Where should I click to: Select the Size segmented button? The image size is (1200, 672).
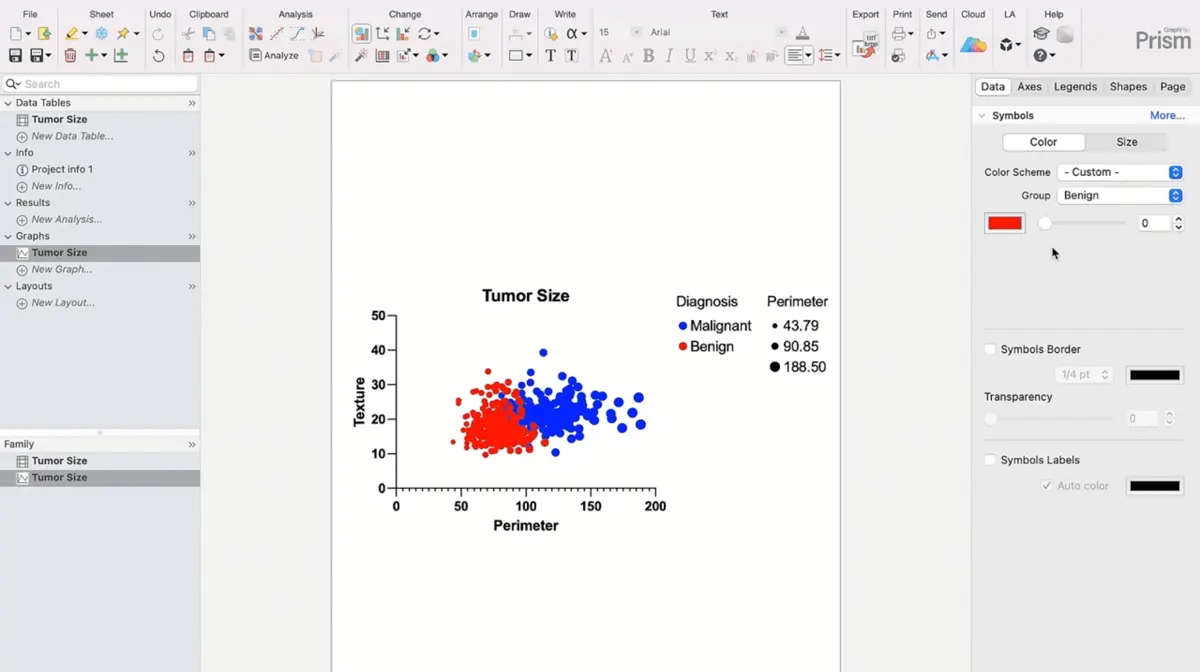[1126, 142]
